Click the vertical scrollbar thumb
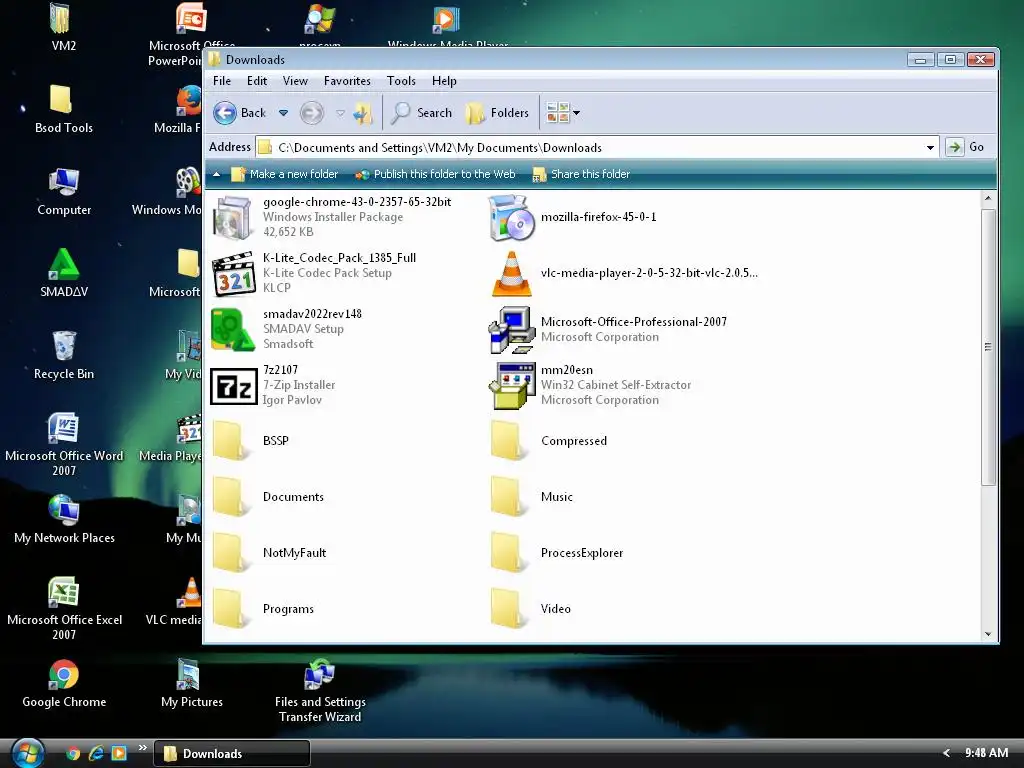This screenshot has height=768, width=1024. [988, 347]
